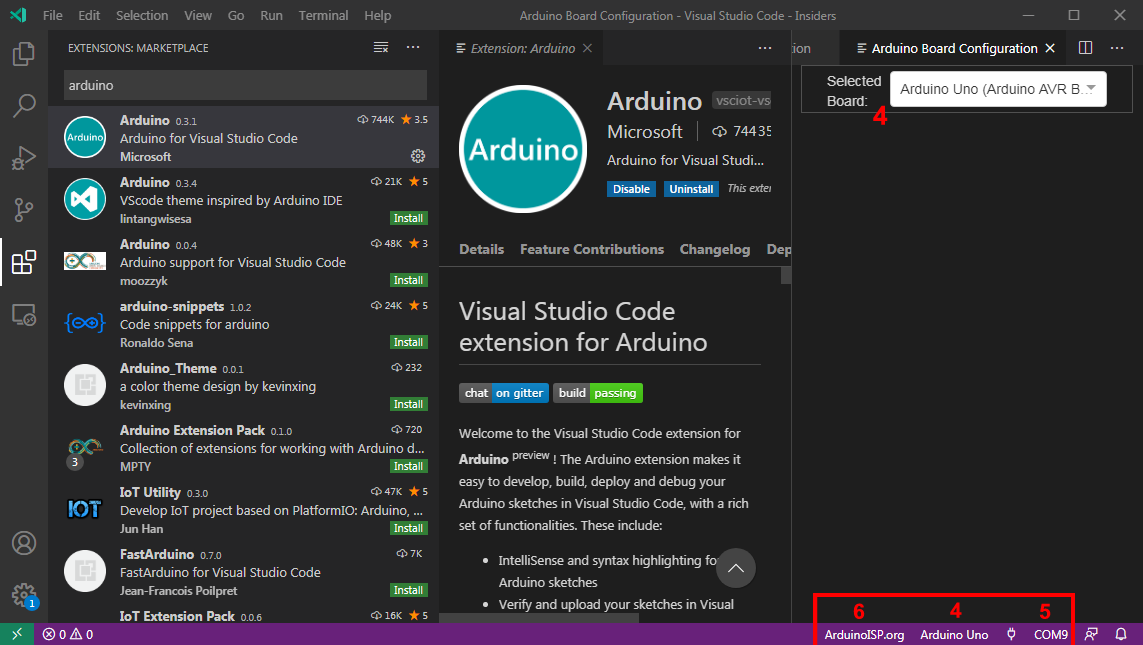Open the Extensions view More Actions menu
The image size is (1143, 645).
413,46
